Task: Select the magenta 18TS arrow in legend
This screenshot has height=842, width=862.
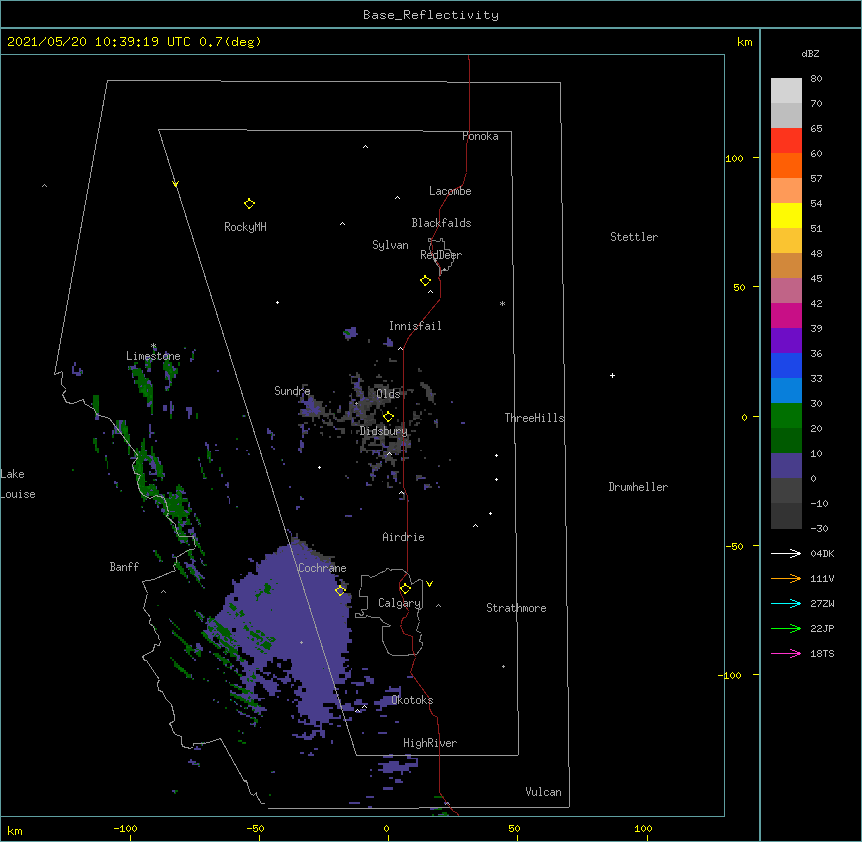Action: pos(786,653)
